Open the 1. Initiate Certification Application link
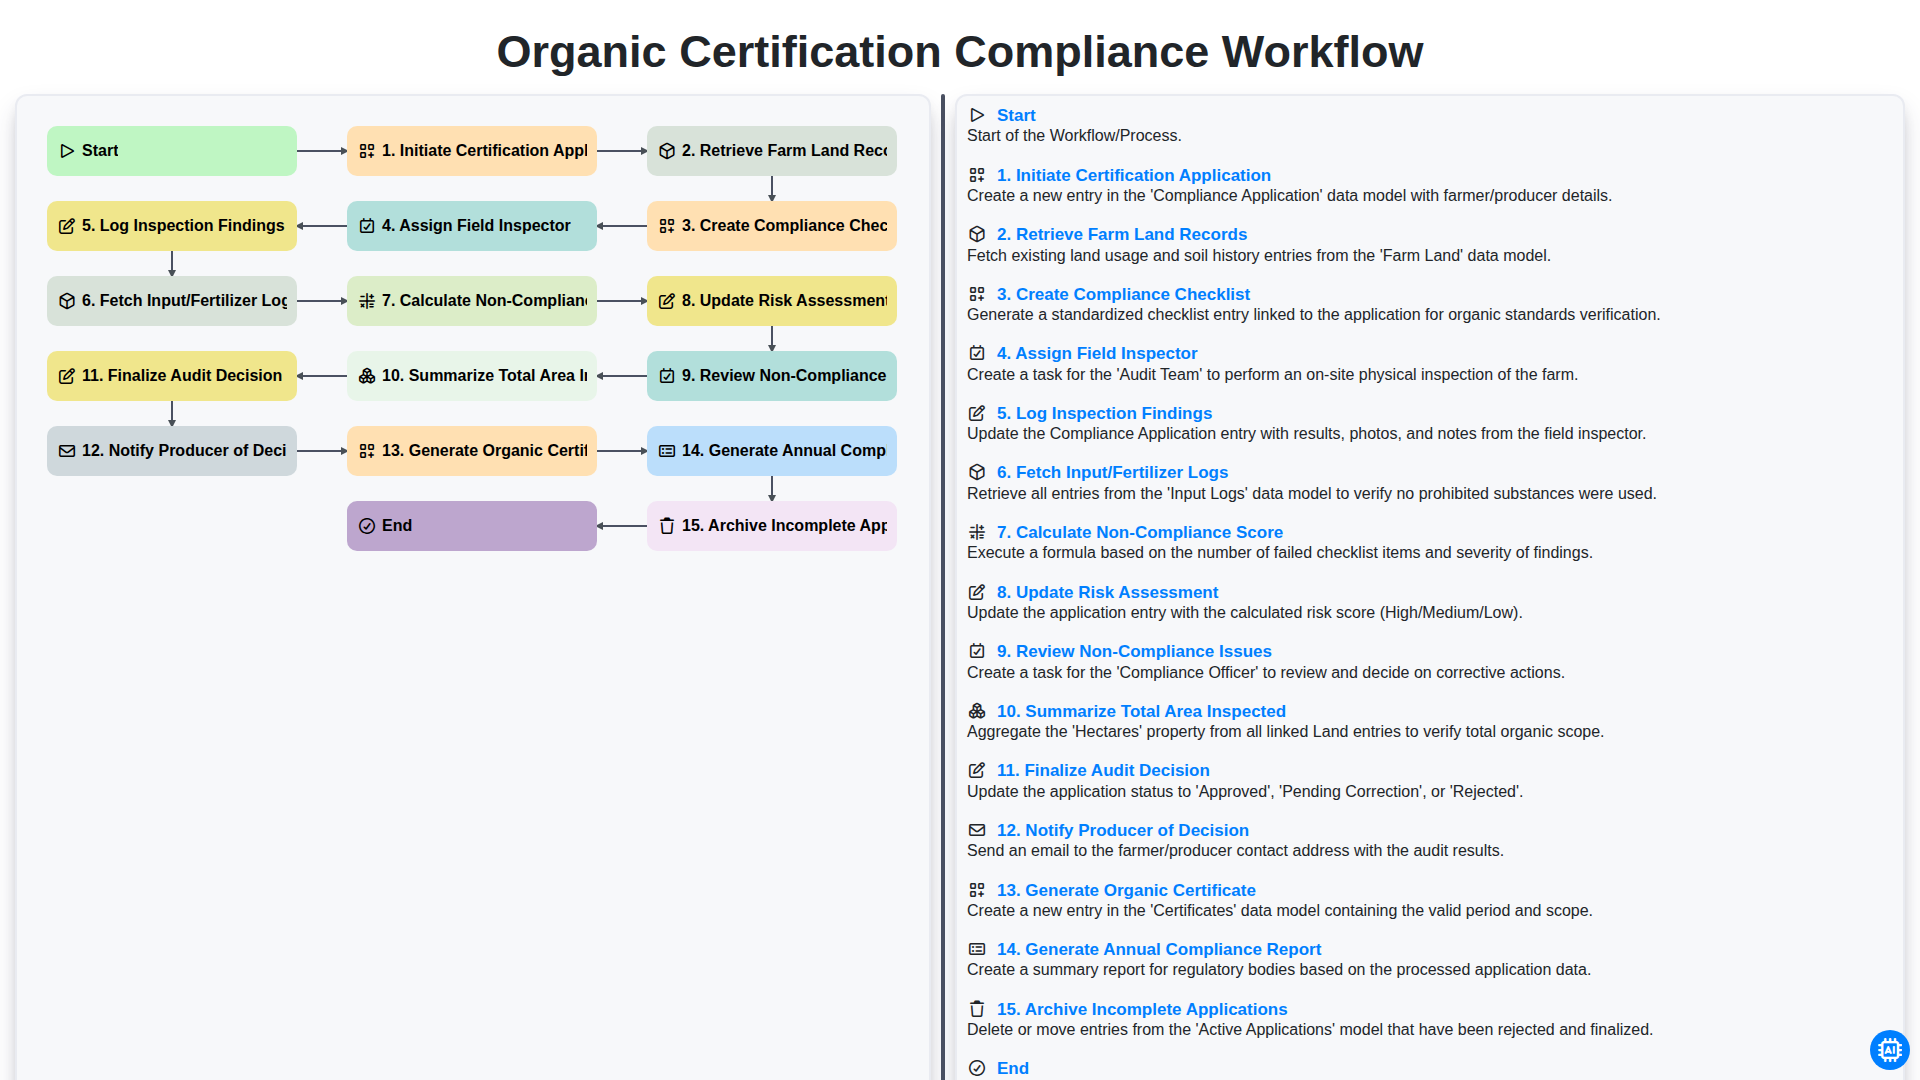This screenshot has height=1080, width=1920. click(1133, 175)
